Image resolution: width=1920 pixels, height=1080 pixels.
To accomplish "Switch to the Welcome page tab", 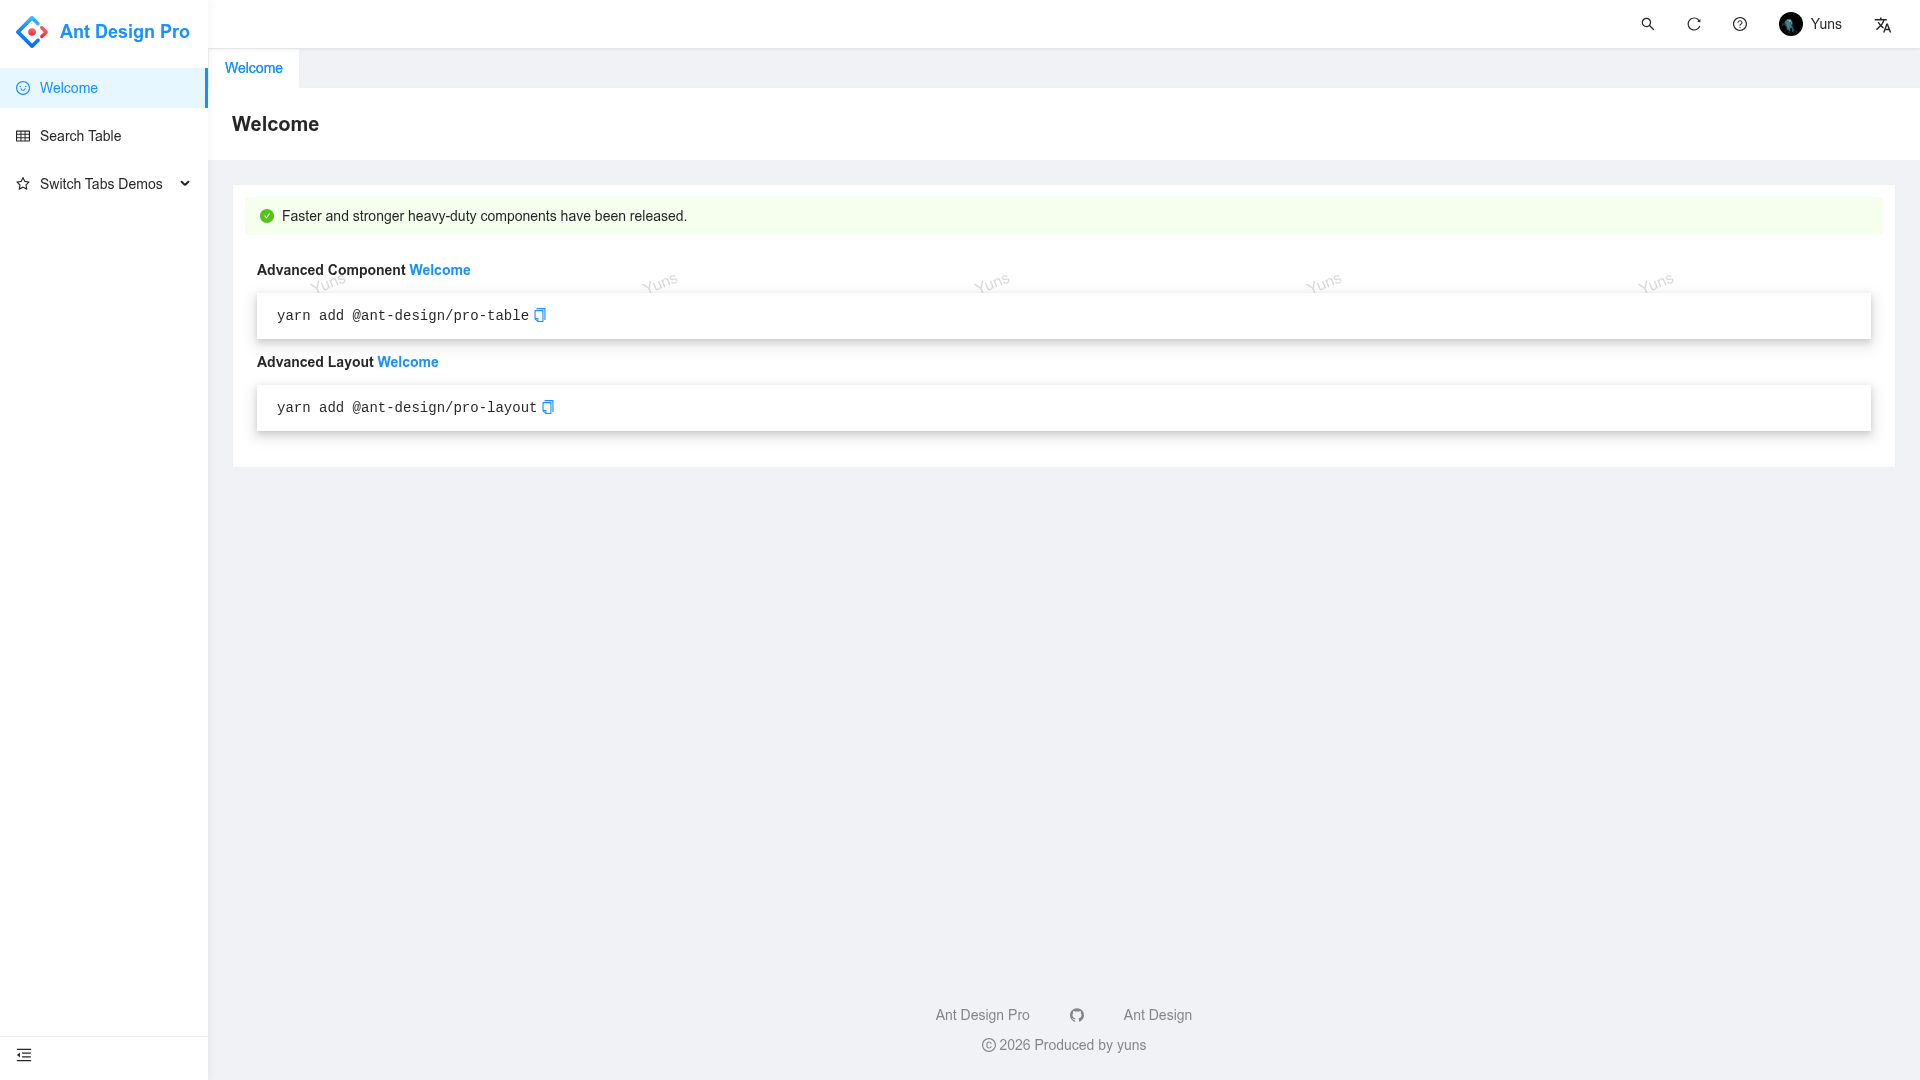I will (x=254, y=68).
